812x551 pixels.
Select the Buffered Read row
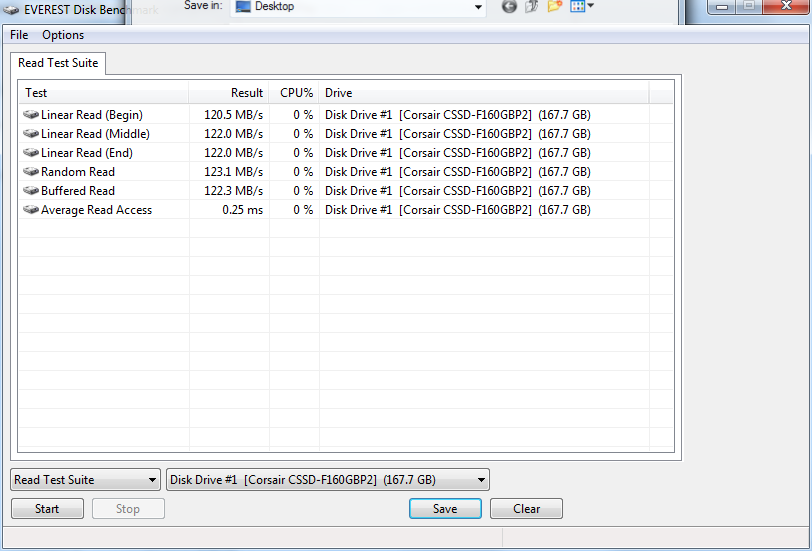click(x=346, y=191)
